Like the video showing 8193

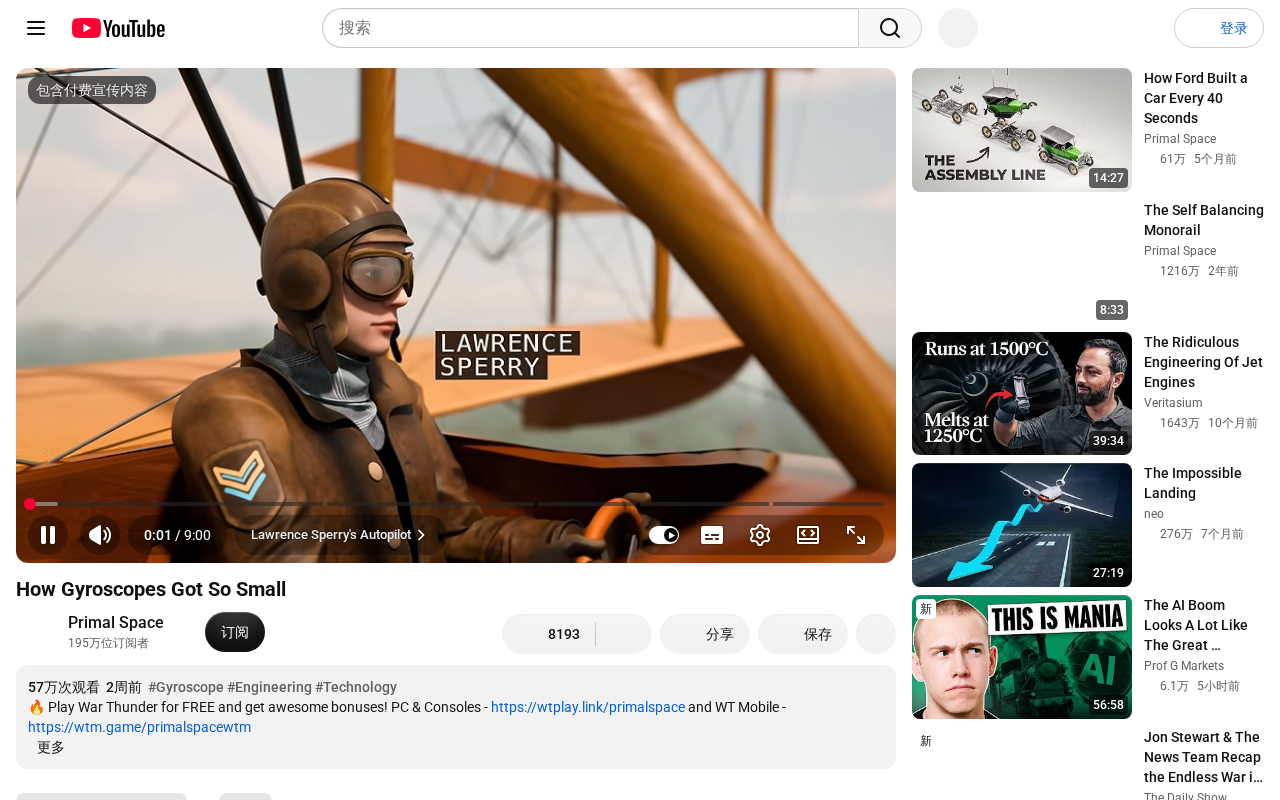(549, 634)
